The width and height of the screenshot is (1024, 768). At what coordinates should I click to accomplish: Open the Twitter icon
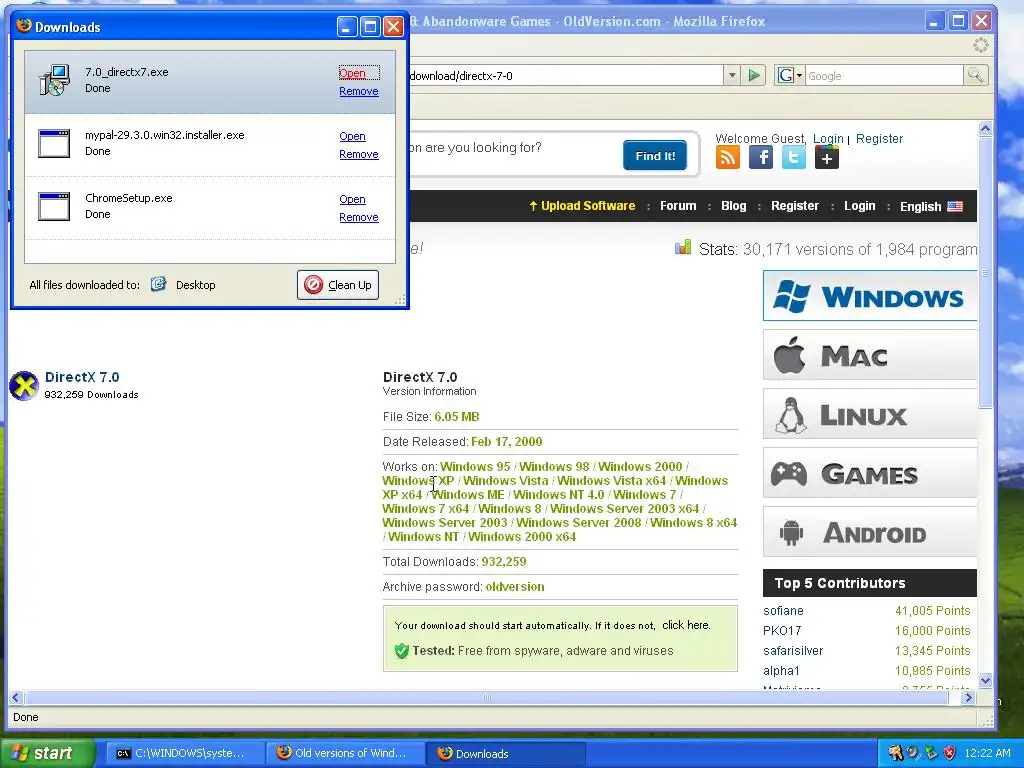[x=793, y=157]
